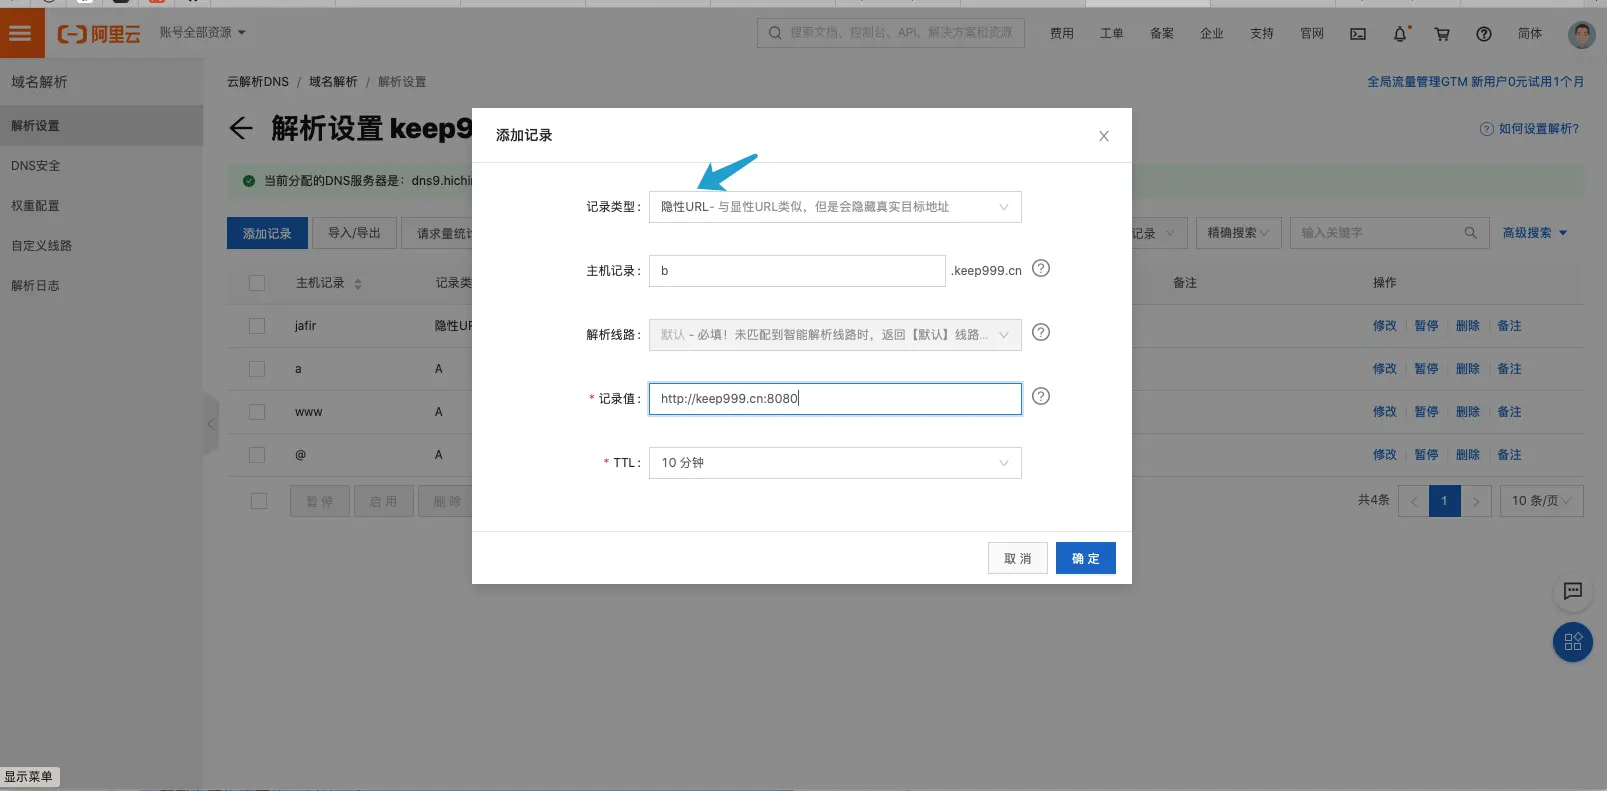Open the 解析线路 dropdown

835,335
